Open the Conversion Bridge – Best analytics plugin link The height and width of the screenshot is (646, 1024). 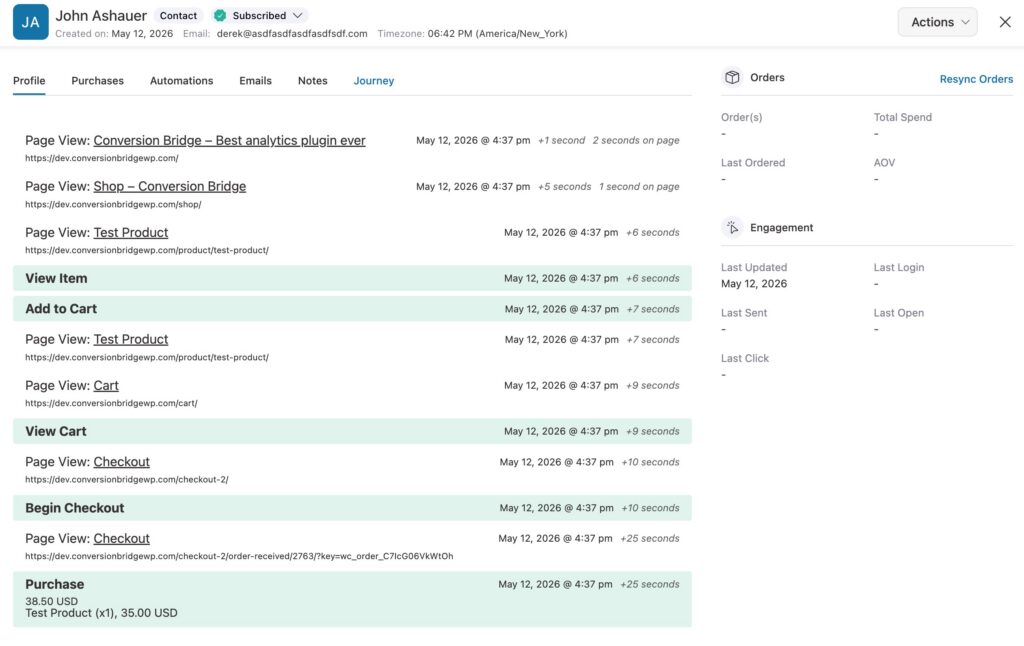229,140
